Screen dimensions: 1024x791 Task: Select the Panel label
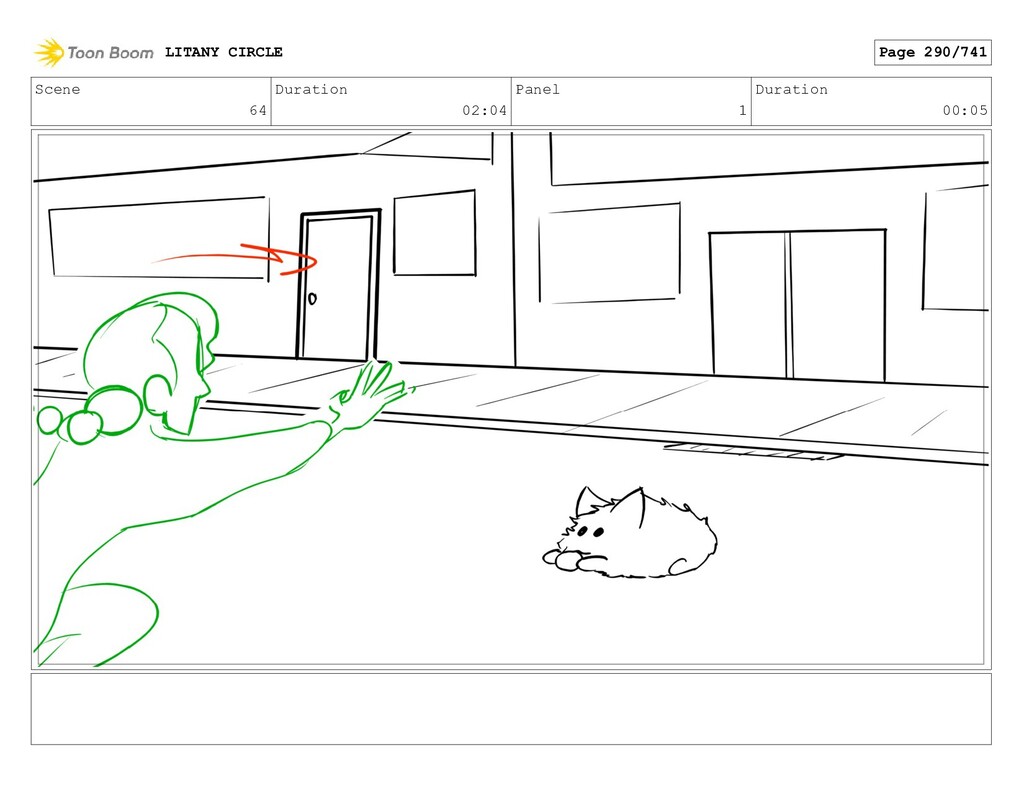pos(537,89)
